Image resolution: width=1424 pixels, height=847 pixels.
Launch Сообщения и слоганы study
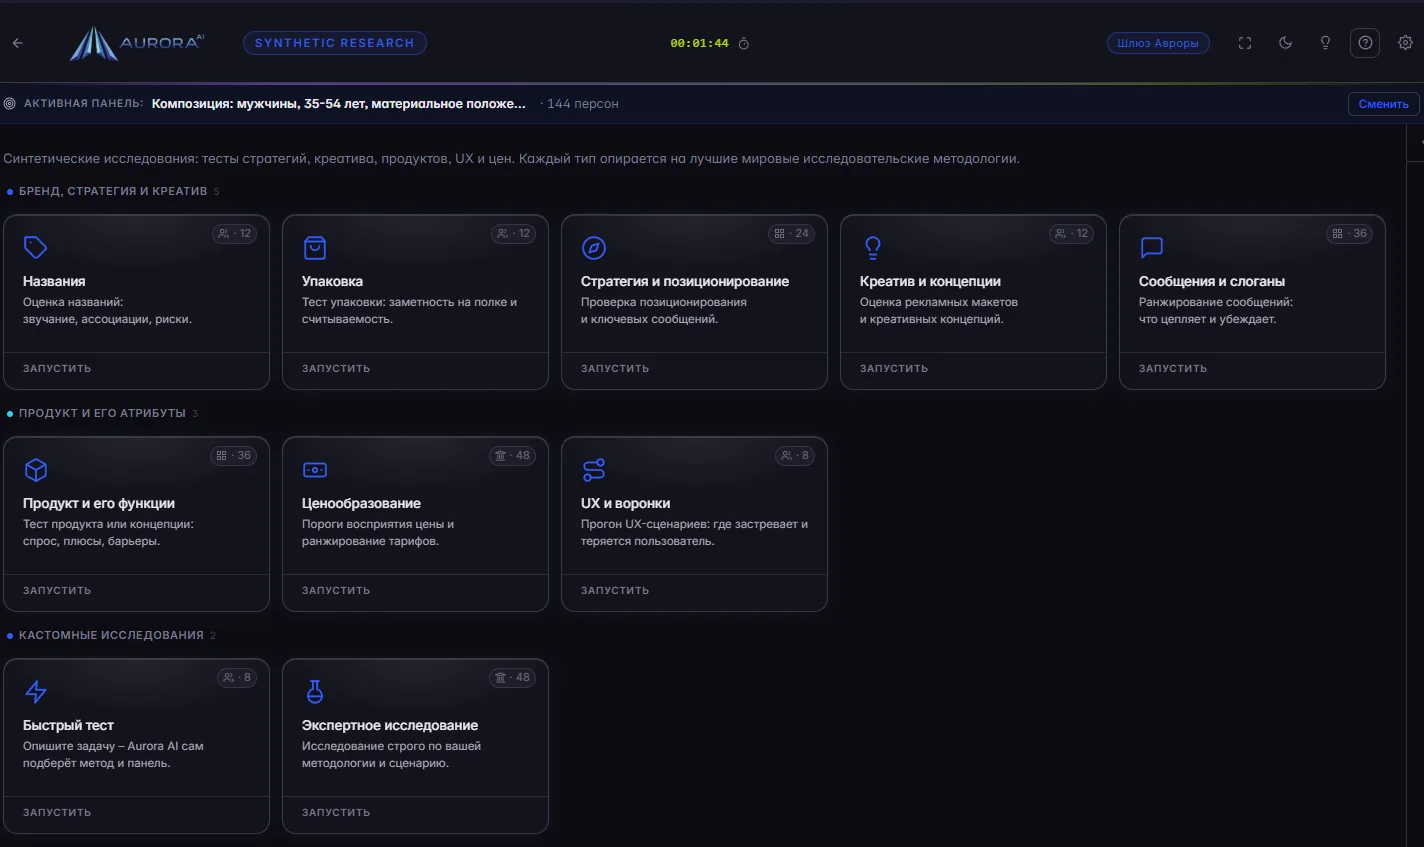click(1173, 369)
